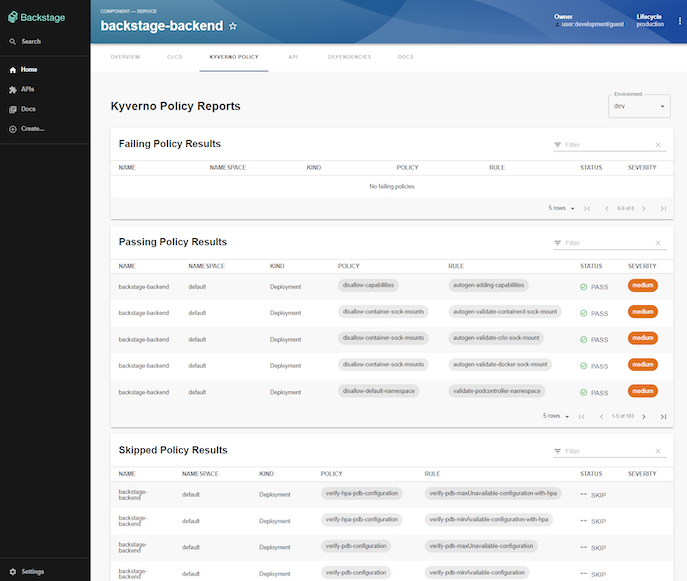Image resolution: width=687 pixels, height=581 pixels.
Task: Open the vertical three-dot menu in header
Action: (x=680, y=21)
